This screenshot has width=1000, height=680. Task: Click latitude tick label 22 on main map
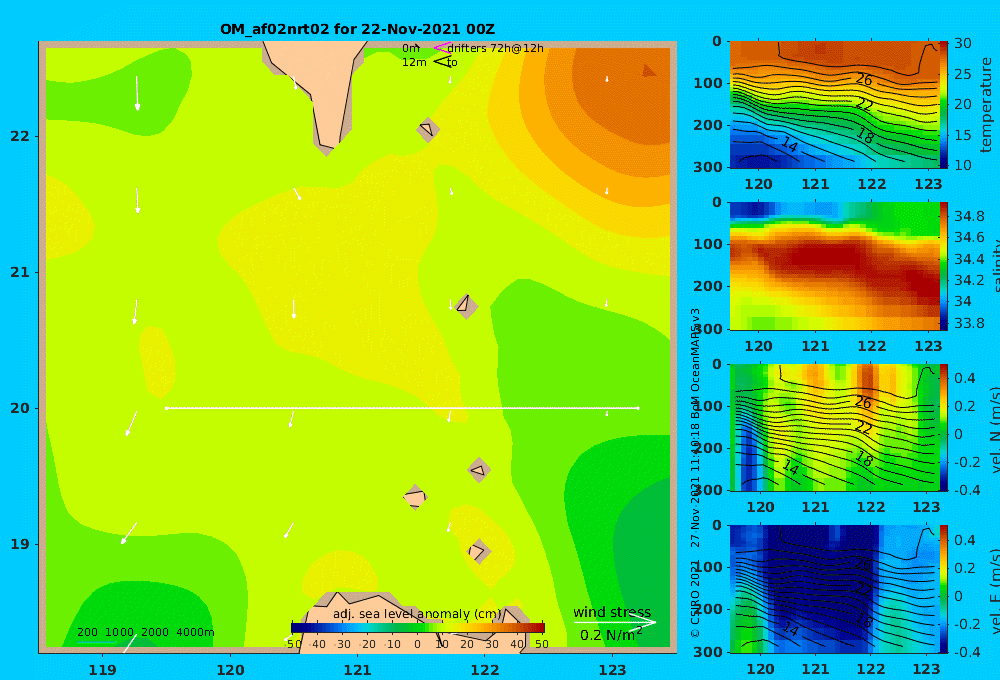pos(20,137)
